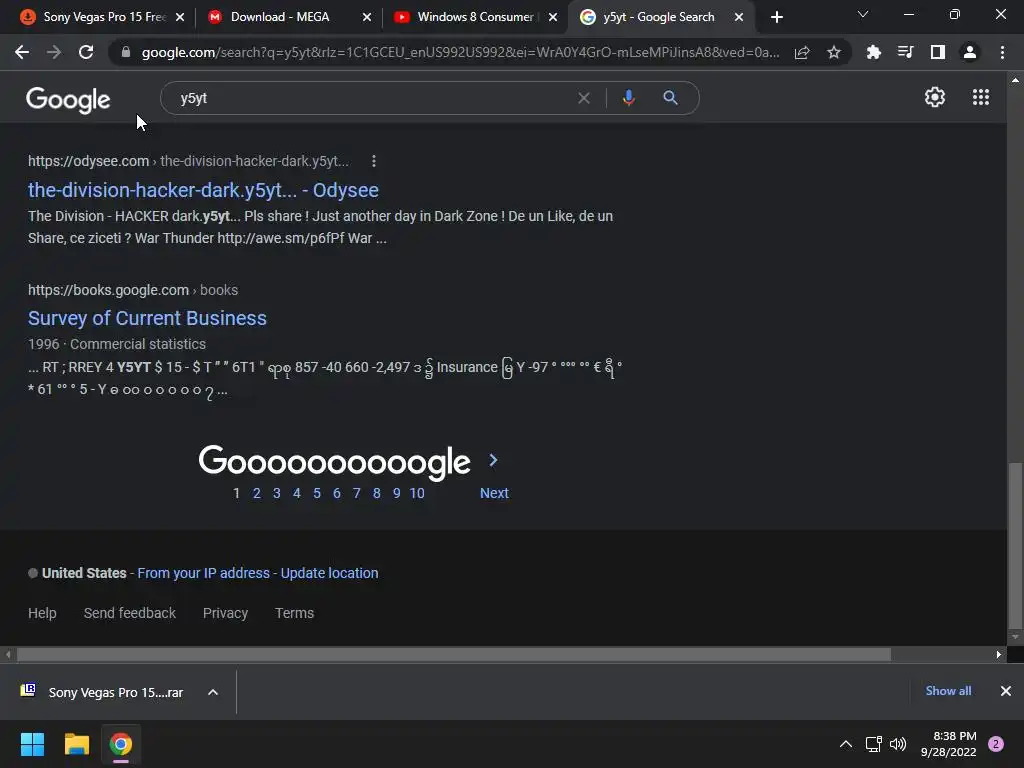The width and height of the screenshot is (1024, 768).
Task: Close the y5yt - Google Search tab
Action: 739,17
